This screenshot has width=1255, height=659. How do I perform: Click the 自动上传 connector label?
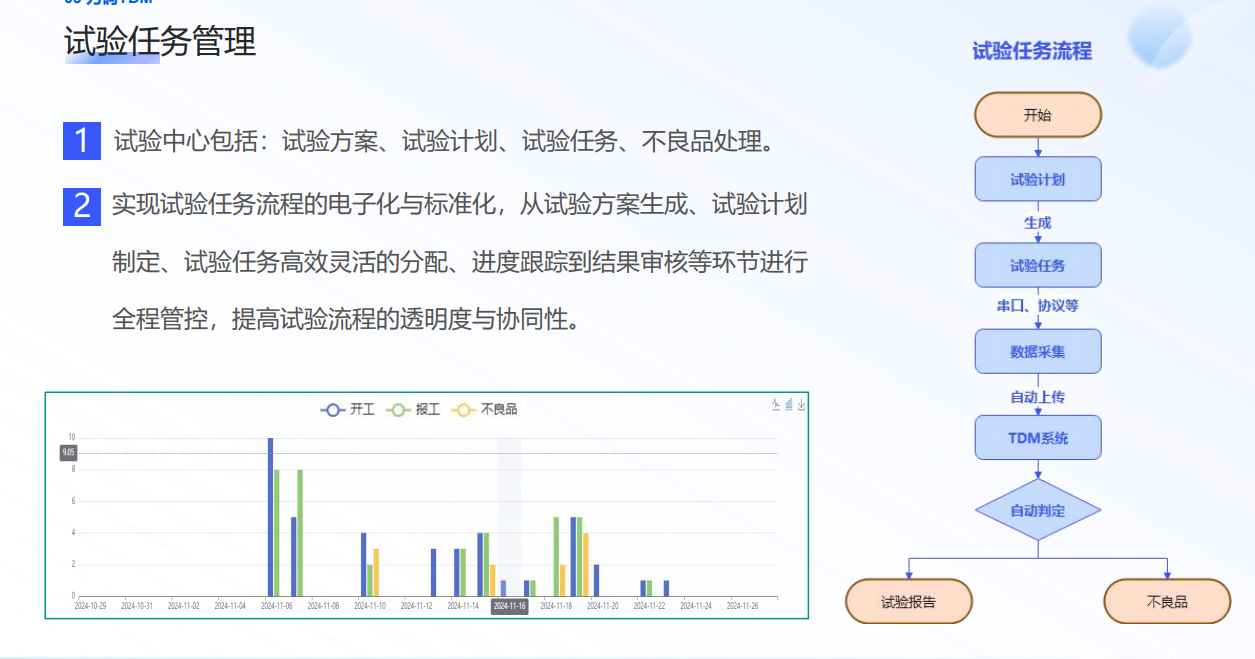coord(1038,397)
